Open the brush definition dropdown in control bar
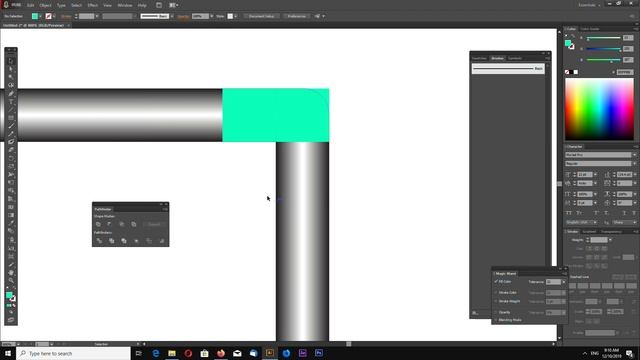The image size is (640, 360). click(x=171, y=16)
